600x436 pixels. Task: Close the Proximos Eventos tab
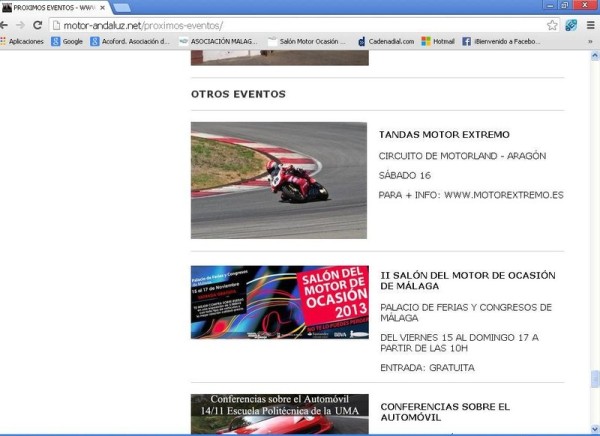[x=102, y=7]
